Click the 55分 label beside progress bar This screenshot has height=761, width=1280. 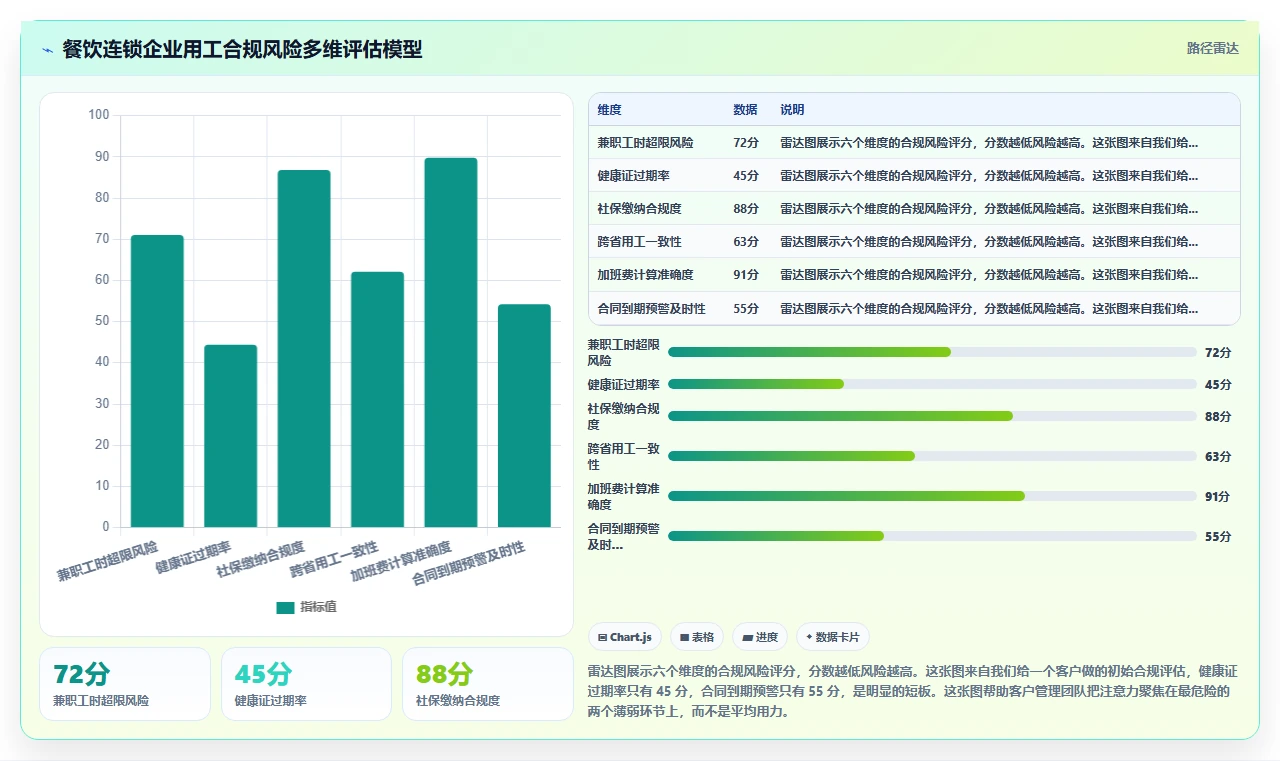(1218, 537)
